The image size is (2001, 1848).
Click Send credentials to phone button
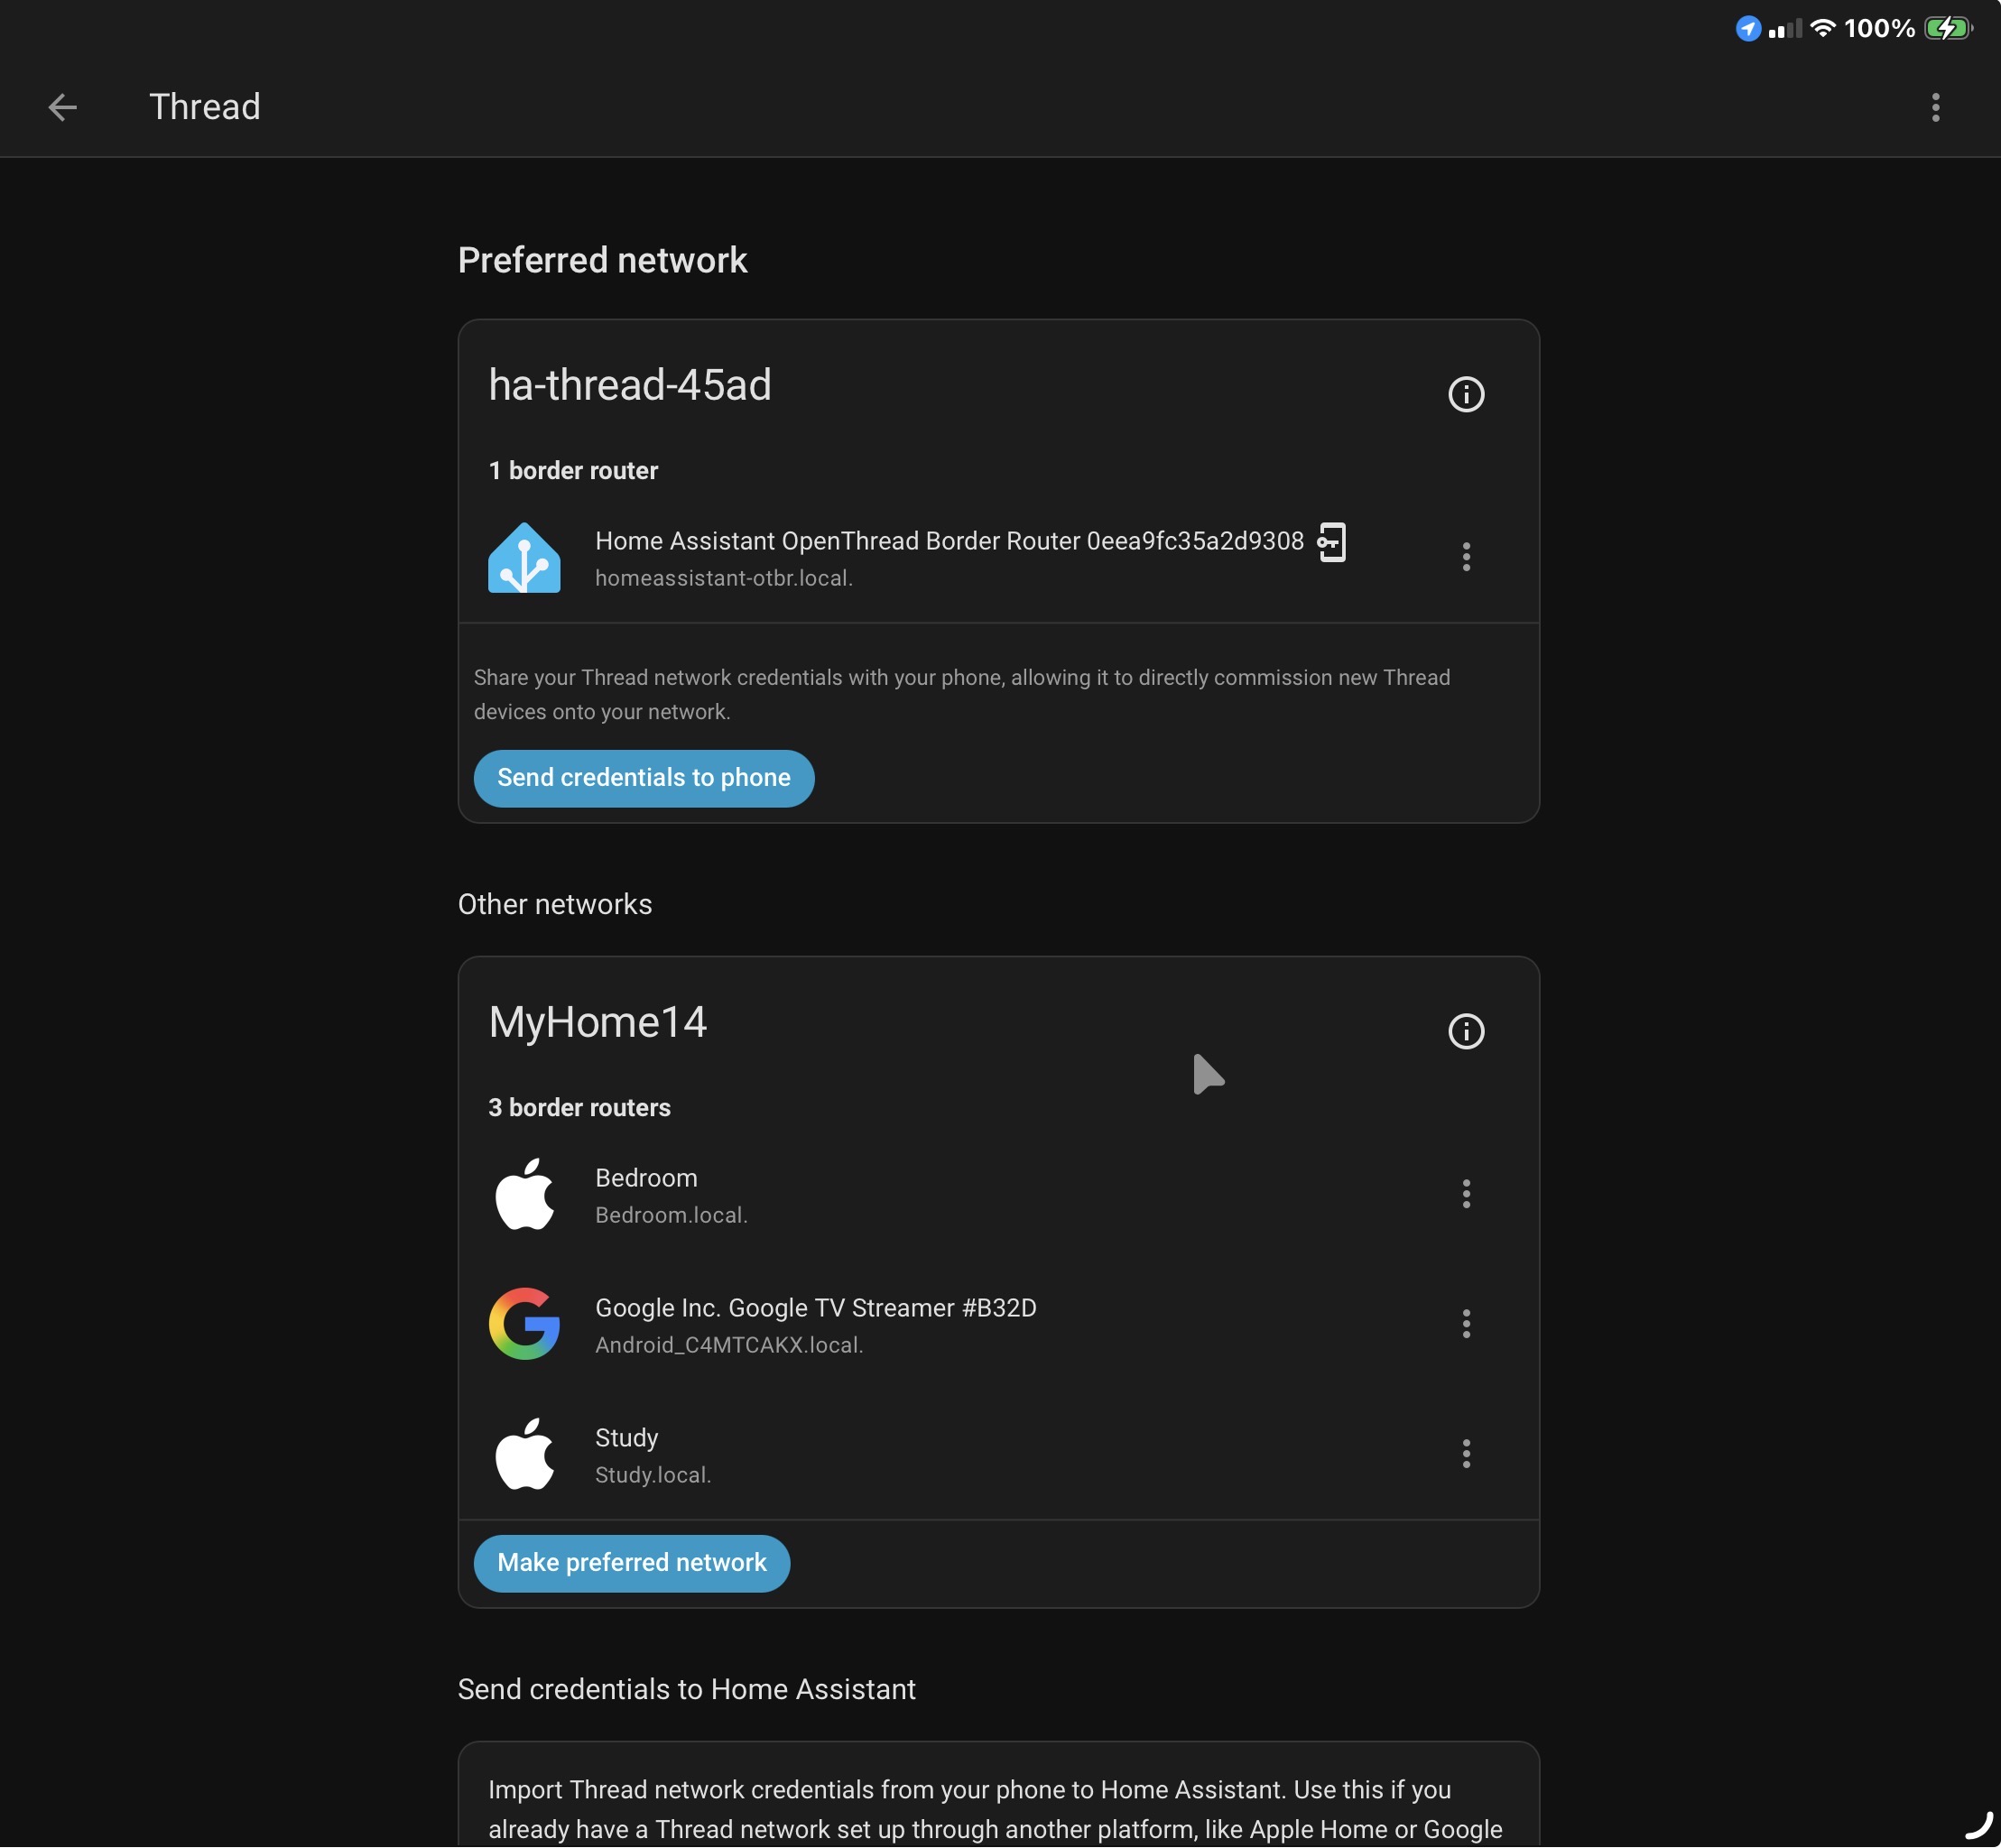[644, 778]
